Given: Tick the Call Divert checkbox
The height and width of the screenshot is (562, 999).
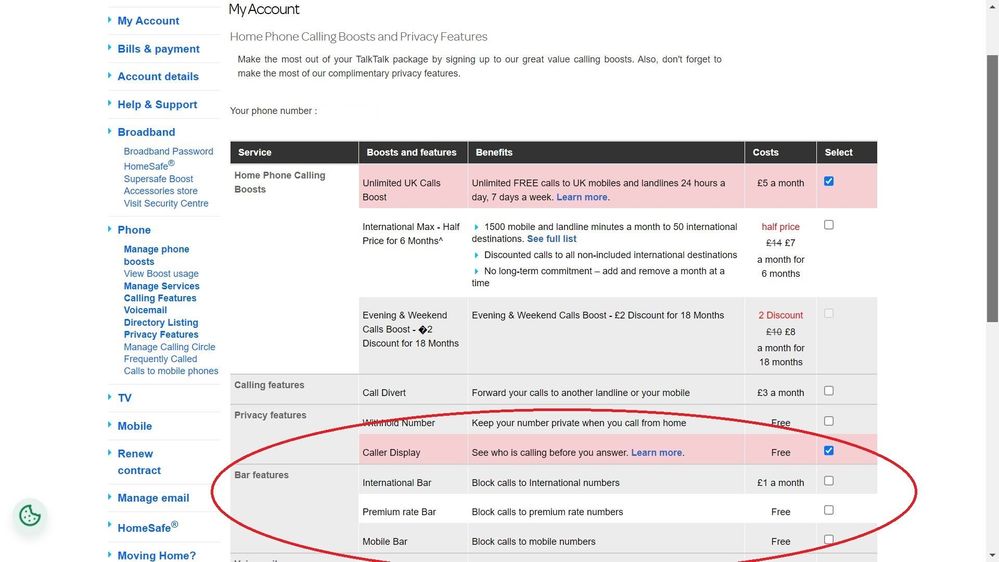Looking at the screenshot, I should (x=828, y=391).
